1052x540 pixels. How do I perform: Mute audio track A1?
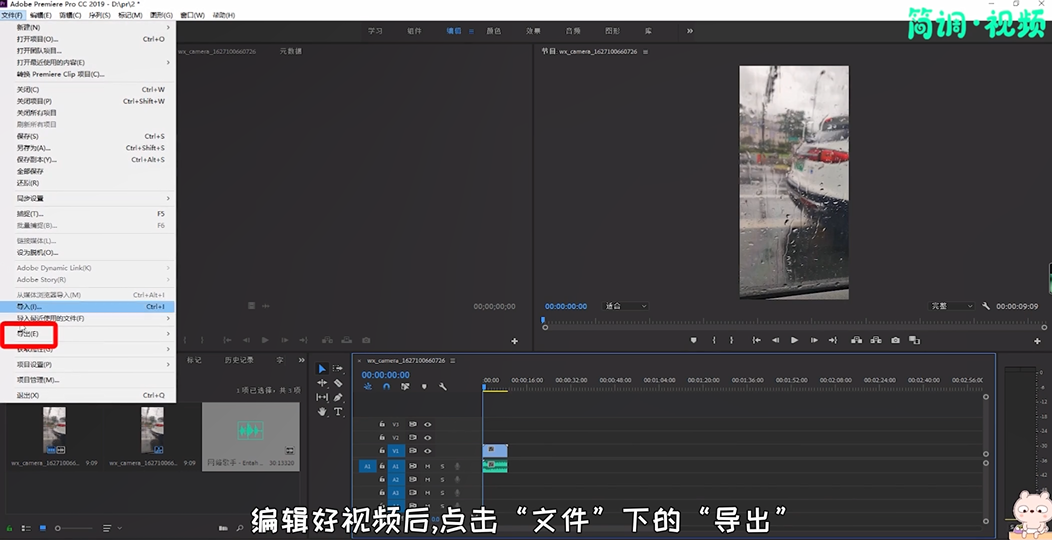(x=427, y=466)
